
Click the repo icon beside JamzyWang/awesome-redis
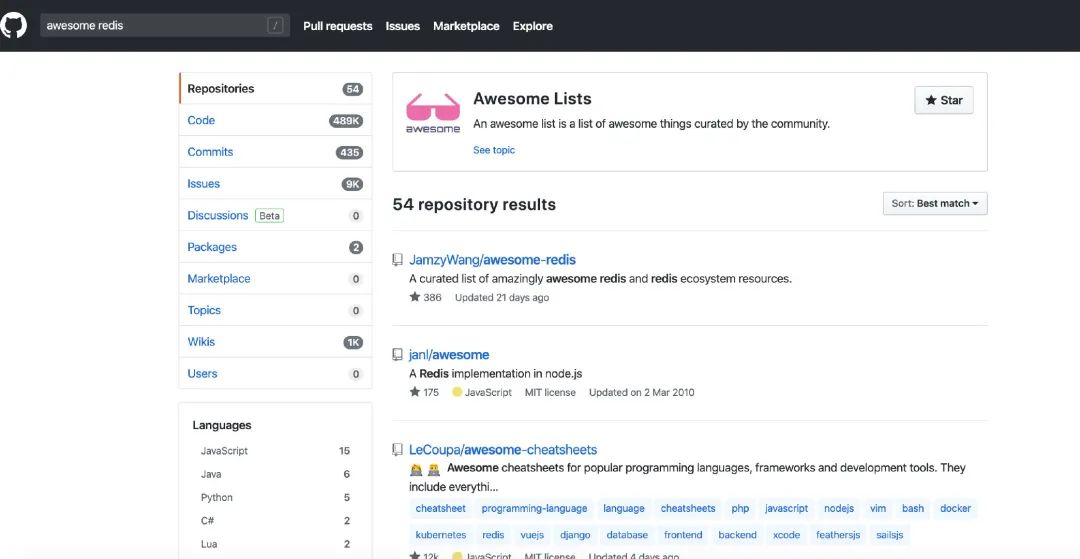397,260
